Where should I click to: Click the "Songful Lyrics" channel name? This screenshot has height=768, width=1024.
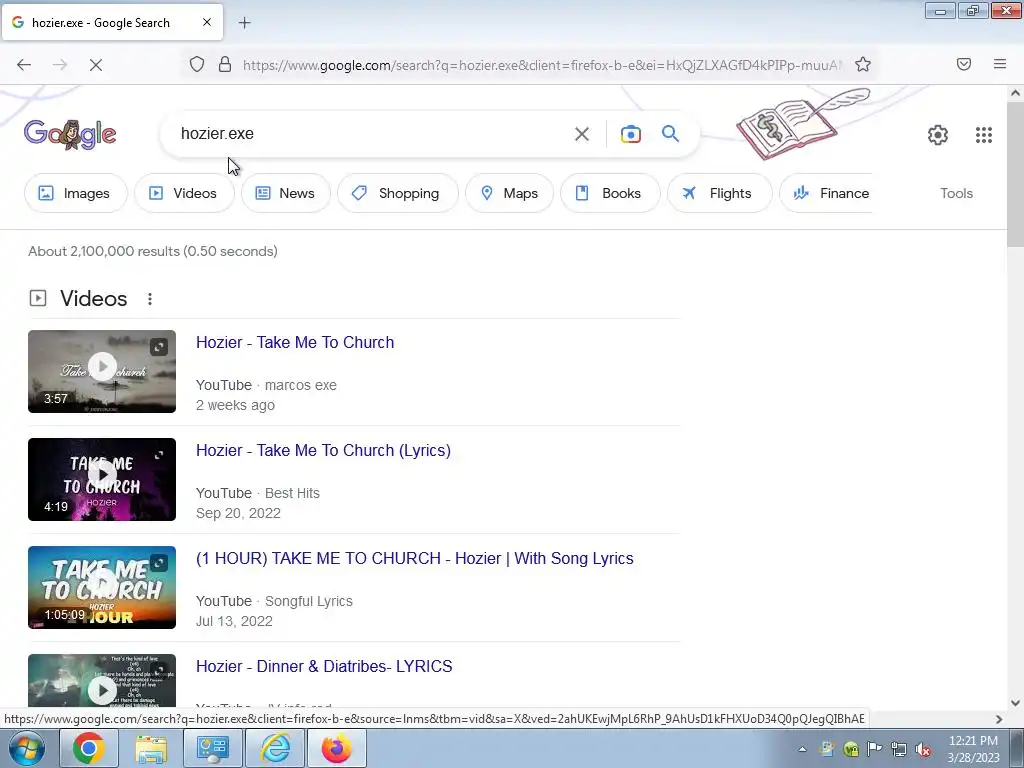click(x=308, y=601)
